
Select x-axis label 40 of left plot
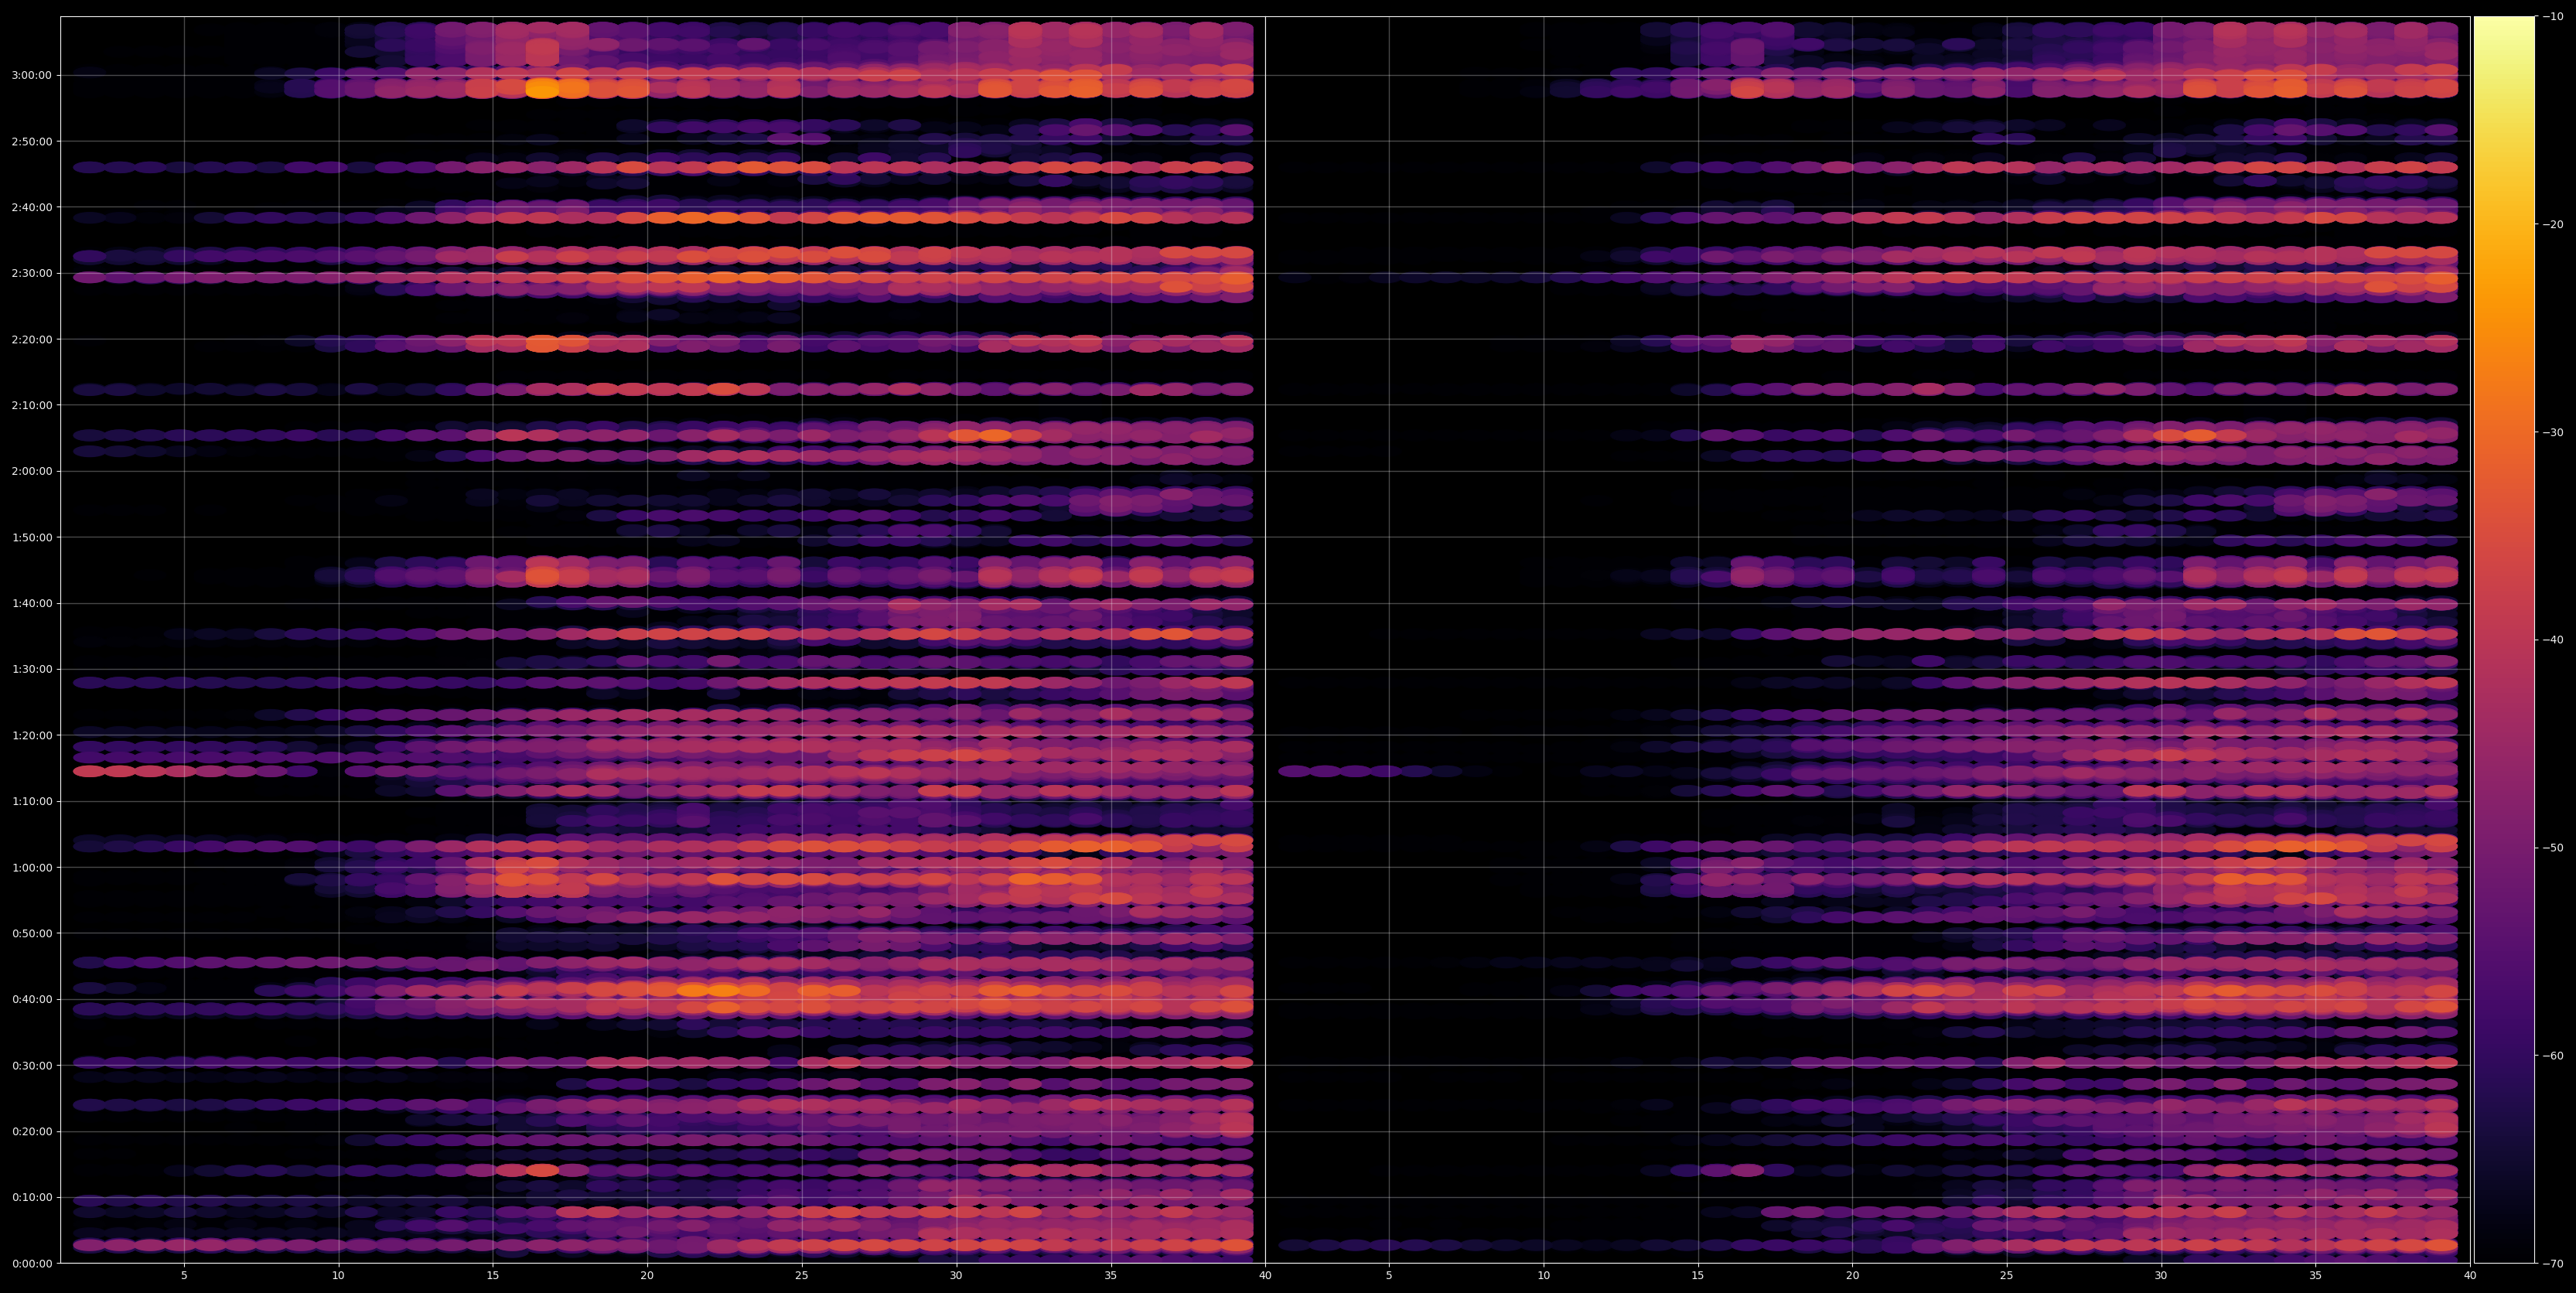click(1265, 1276)
